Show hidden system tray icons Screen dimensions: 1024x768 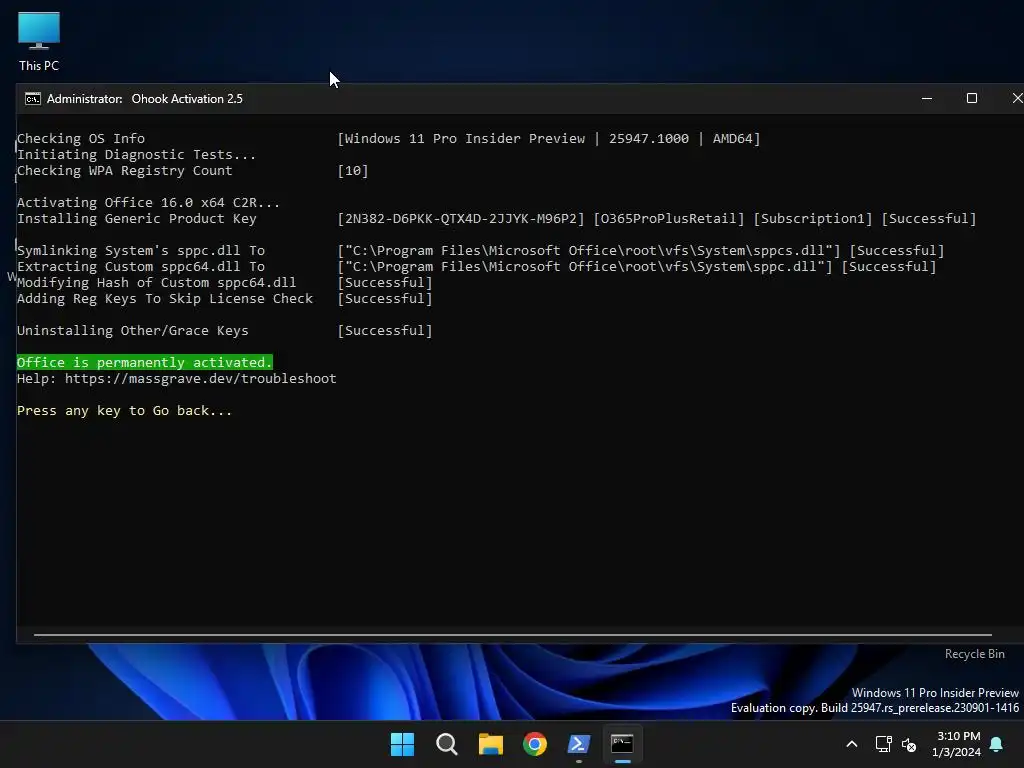[x=852, y=744]
